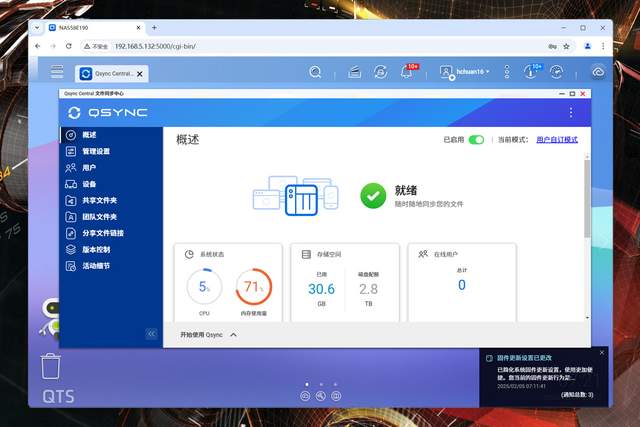Open the 用户自订模式 link
The width and height of the screenshot is (640, 427).
(557, 140)
